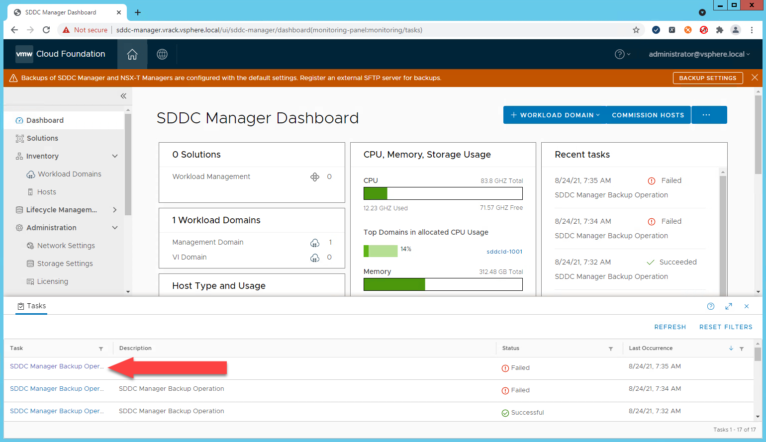Click the BACKUP SETTINGS button
766x442 pixels.
(707, 78)
